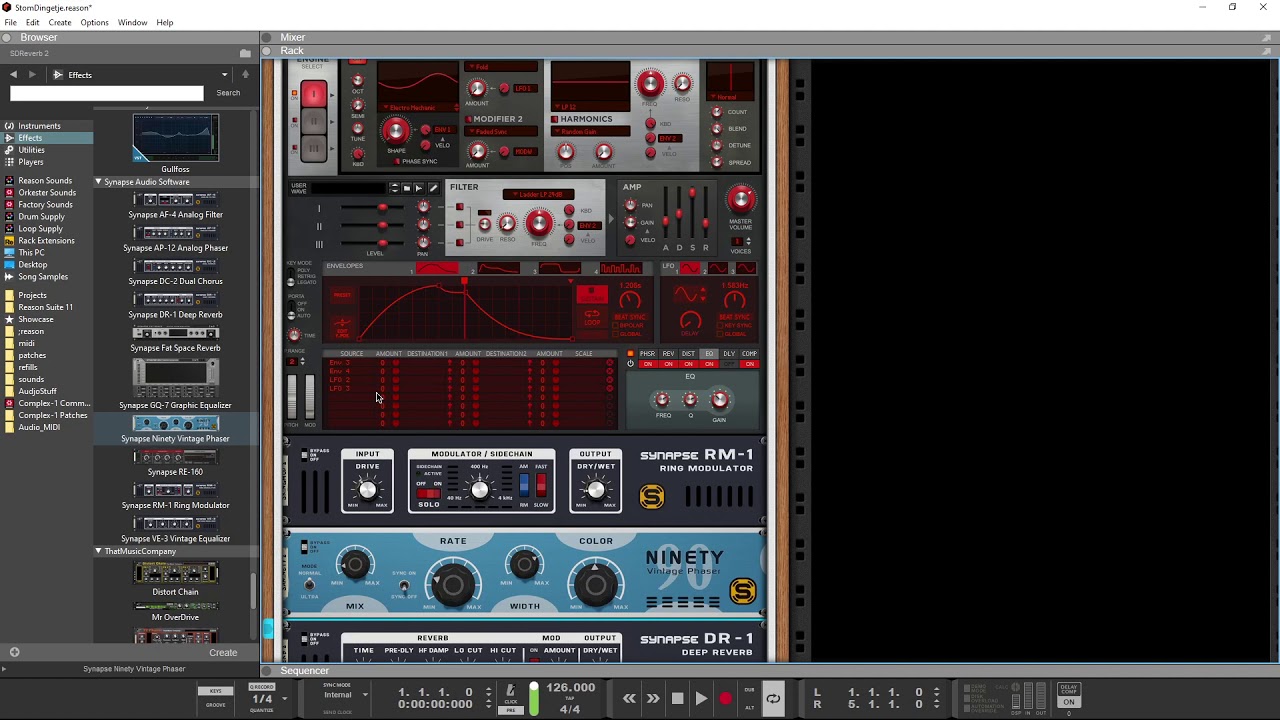Open the Effects path dropdown
The height and width of the screenshot is (720, 1280).
pyautogui.click(x=224, y=75)
